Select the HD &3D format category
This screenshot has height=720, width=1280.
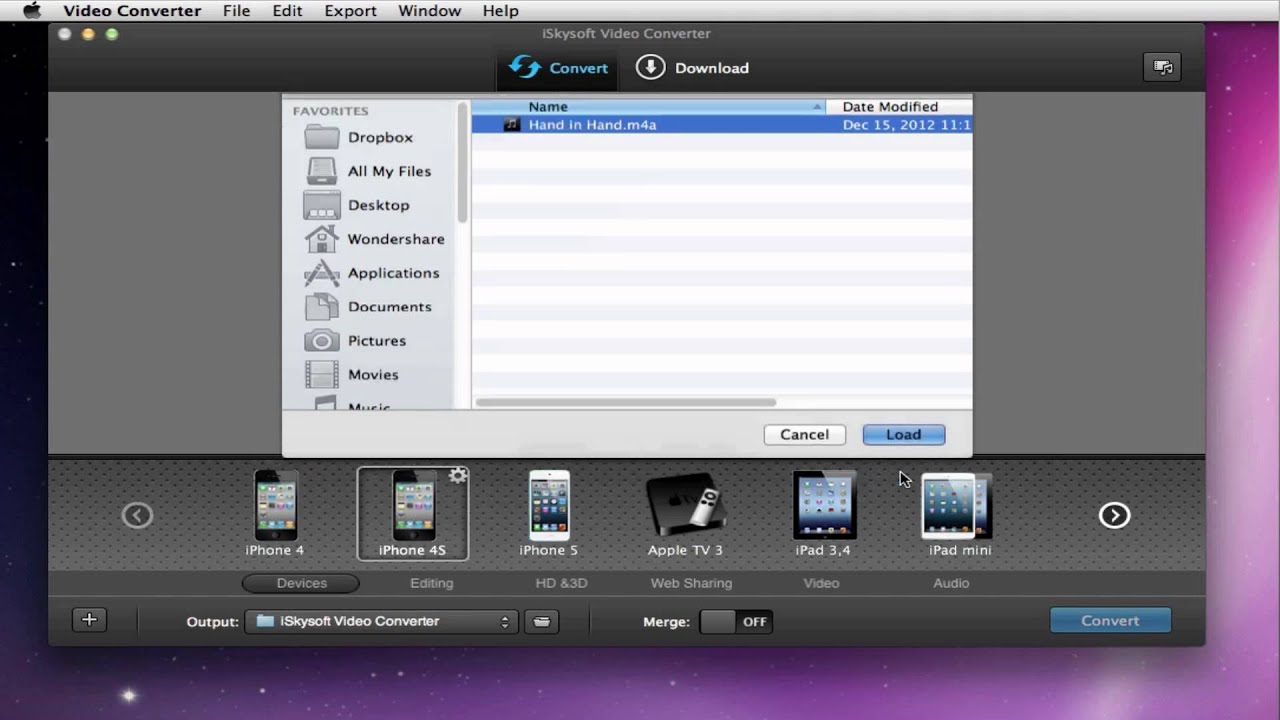562,583
